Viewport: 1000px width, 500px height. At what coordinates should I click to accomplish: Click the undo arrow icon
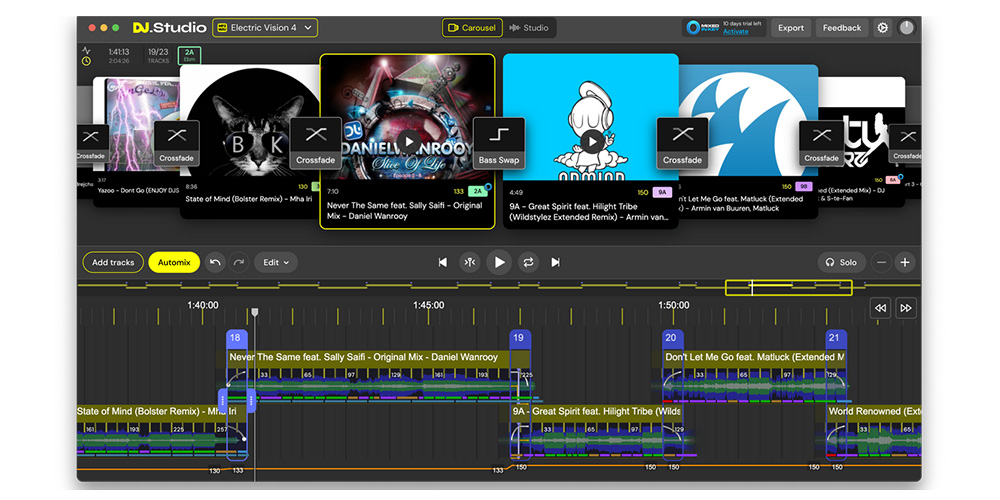pyautogui.click(x=215, y=262)
